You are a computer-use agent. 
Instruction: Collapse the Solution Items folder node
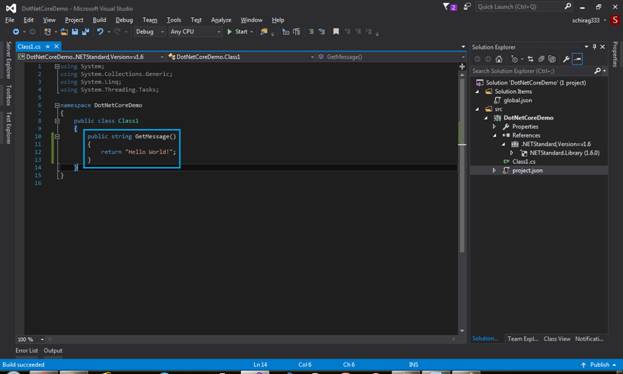pos(478,92)
